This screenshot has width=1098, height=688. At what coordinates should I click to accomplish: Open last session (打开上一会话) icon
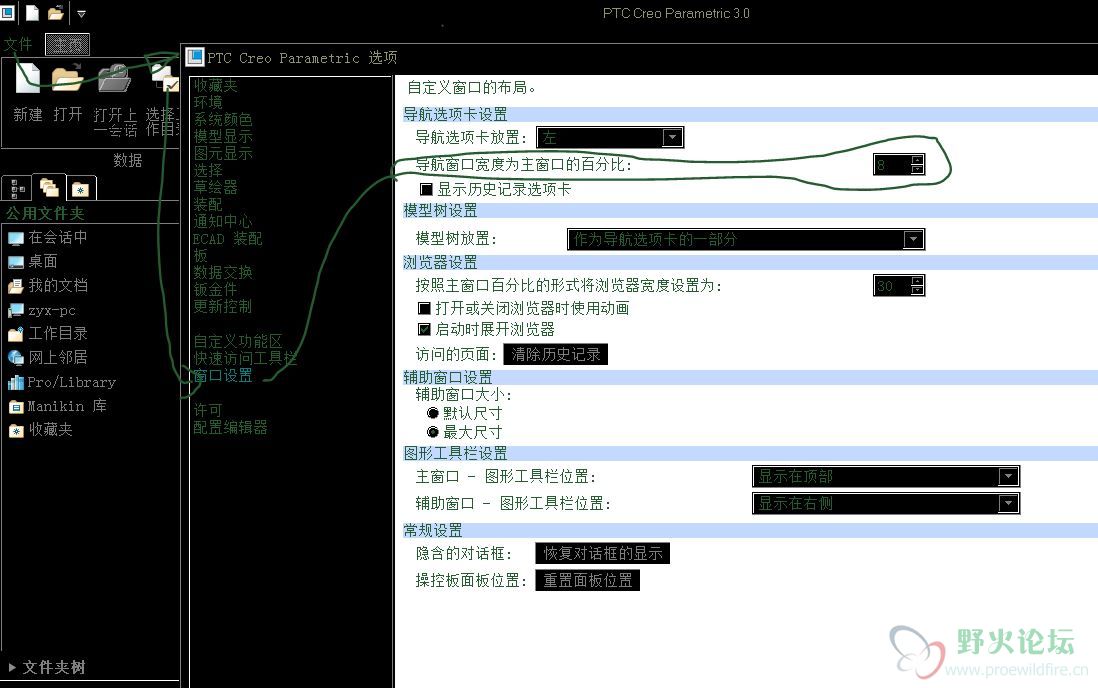pyautogui.click(x=114, y=78)
